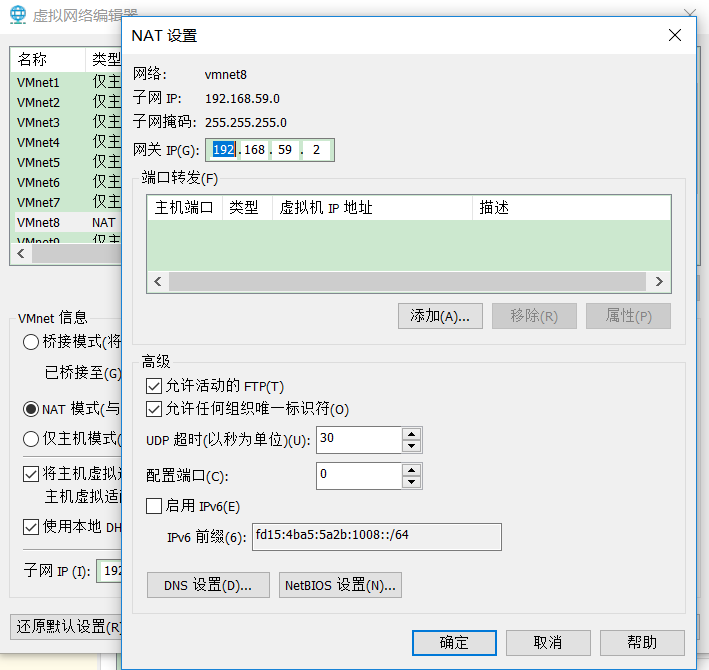Click the IPv6 前缀 input field
This screenshot has height=670, width=709.
coord(377,537)
